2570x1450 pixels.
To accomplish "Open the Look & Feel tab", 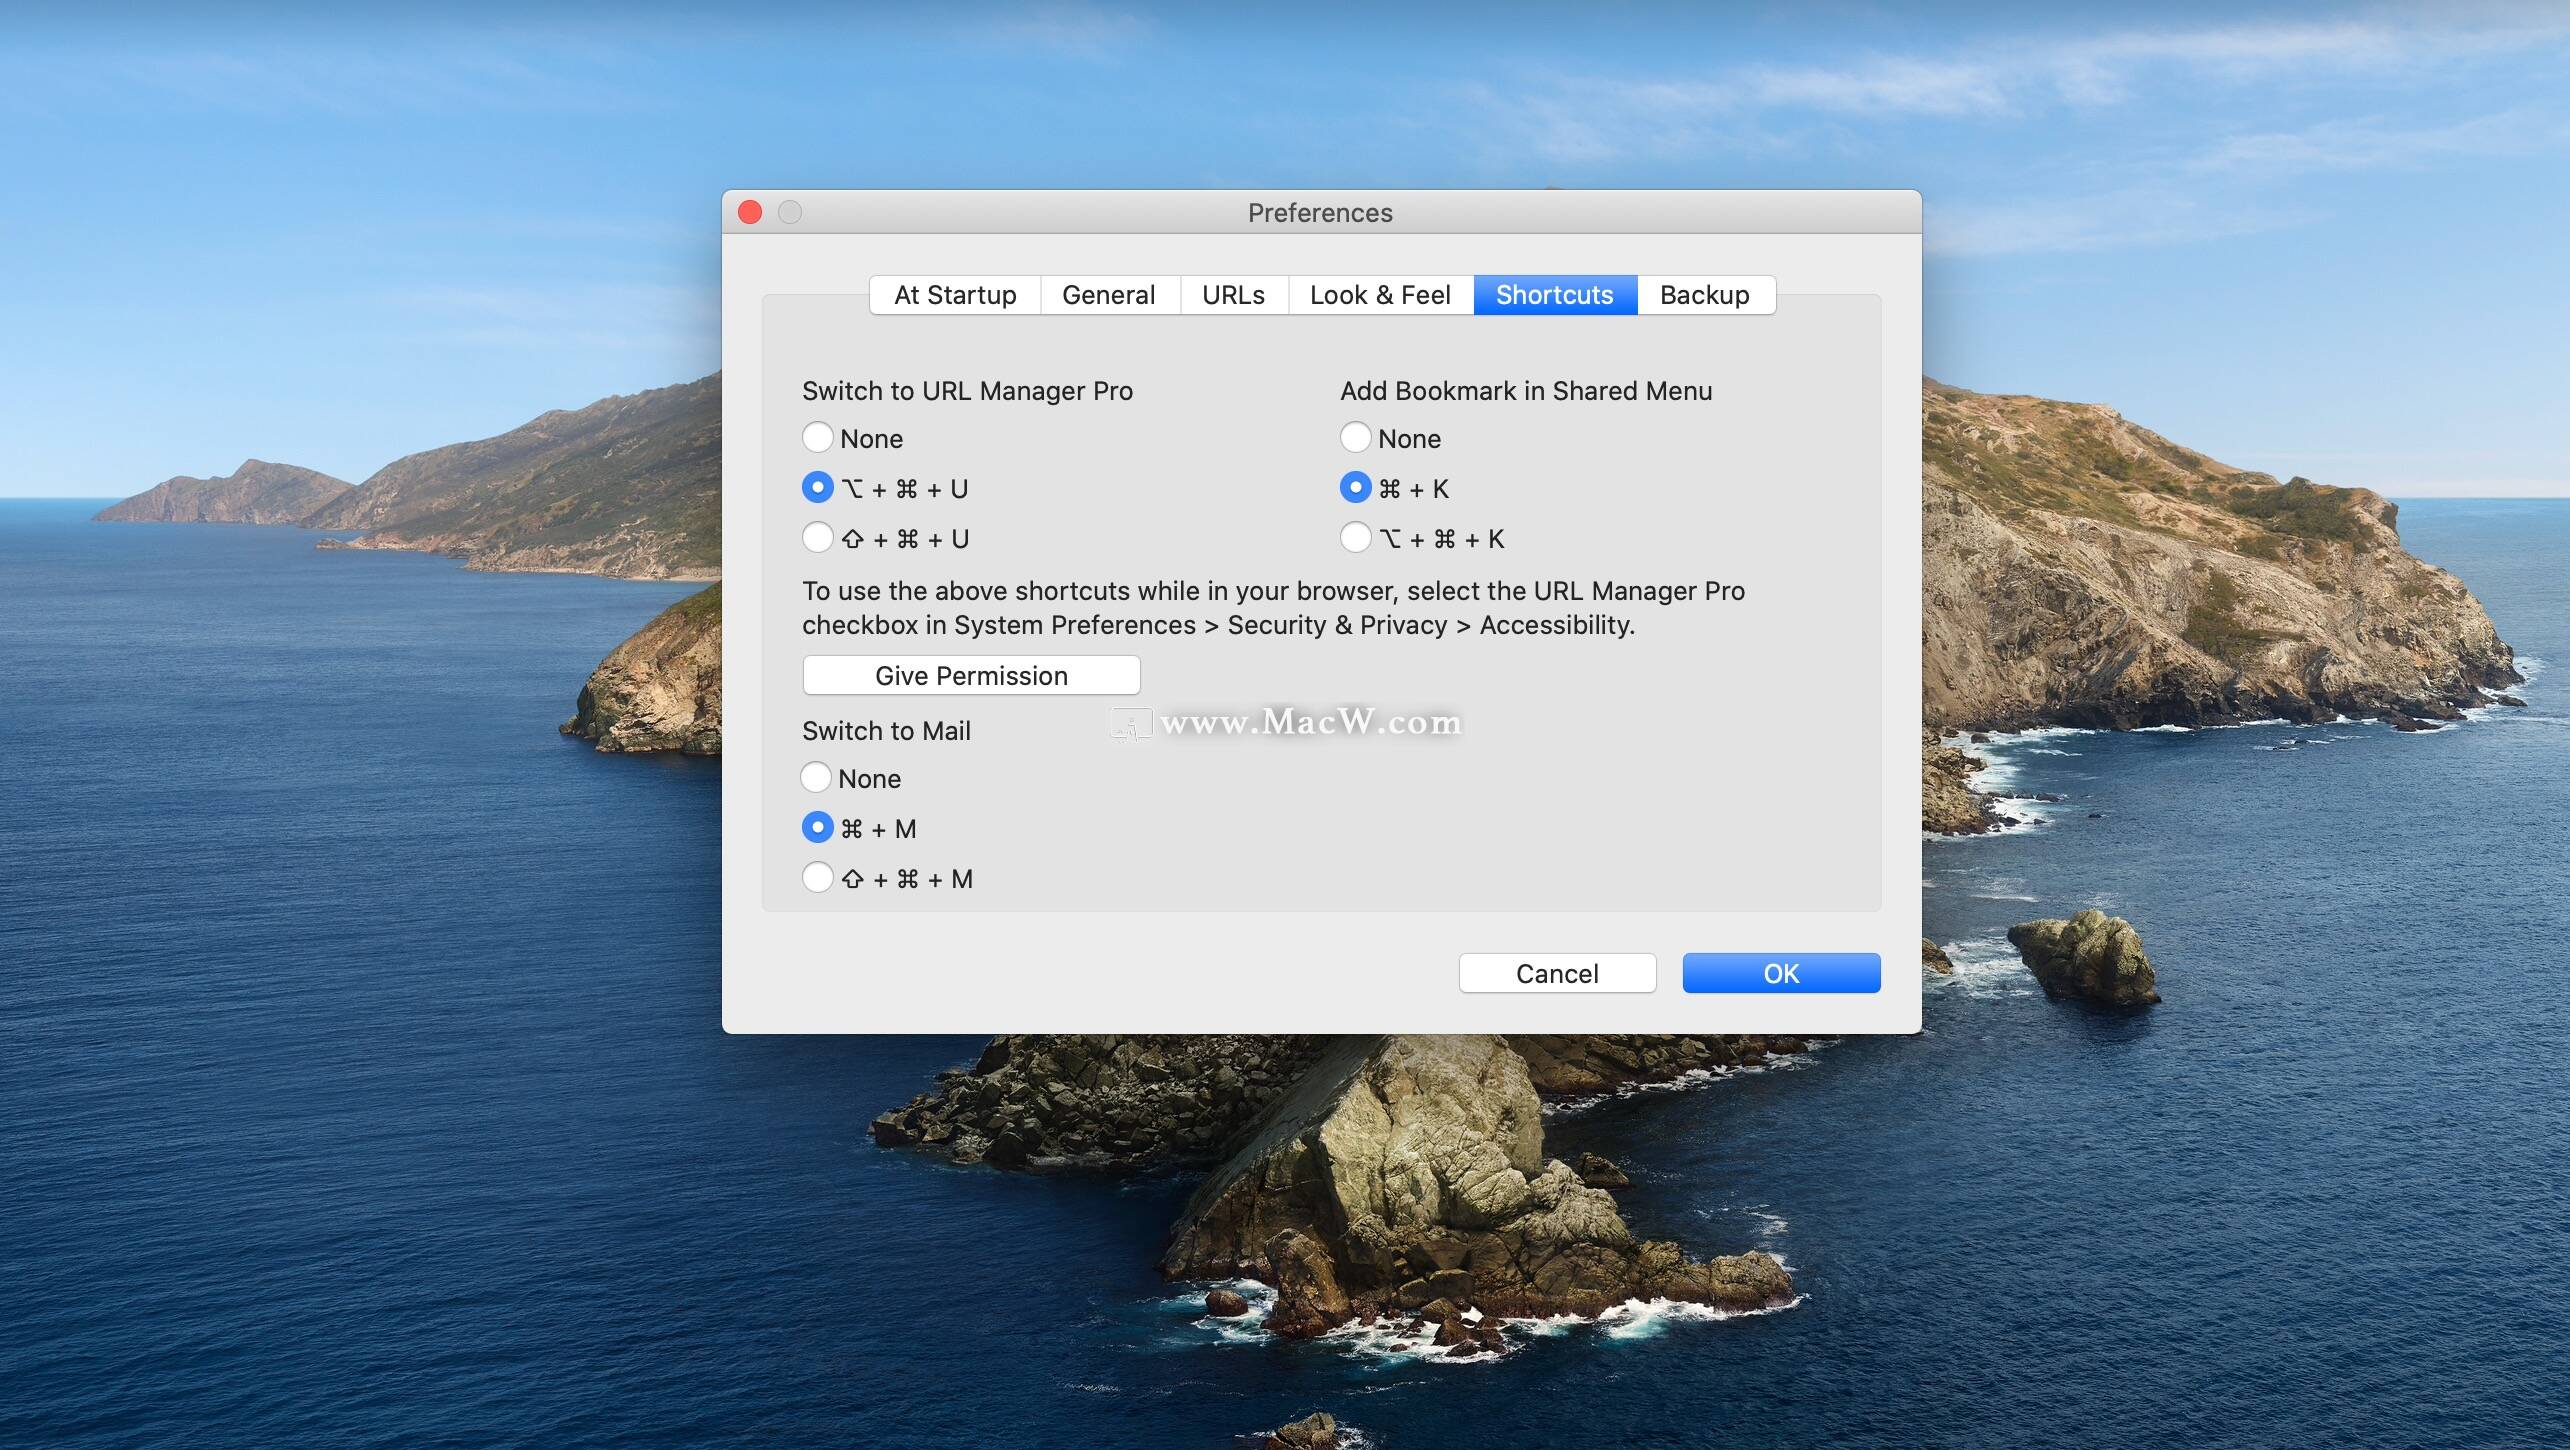I will (x=1379, y=295).
